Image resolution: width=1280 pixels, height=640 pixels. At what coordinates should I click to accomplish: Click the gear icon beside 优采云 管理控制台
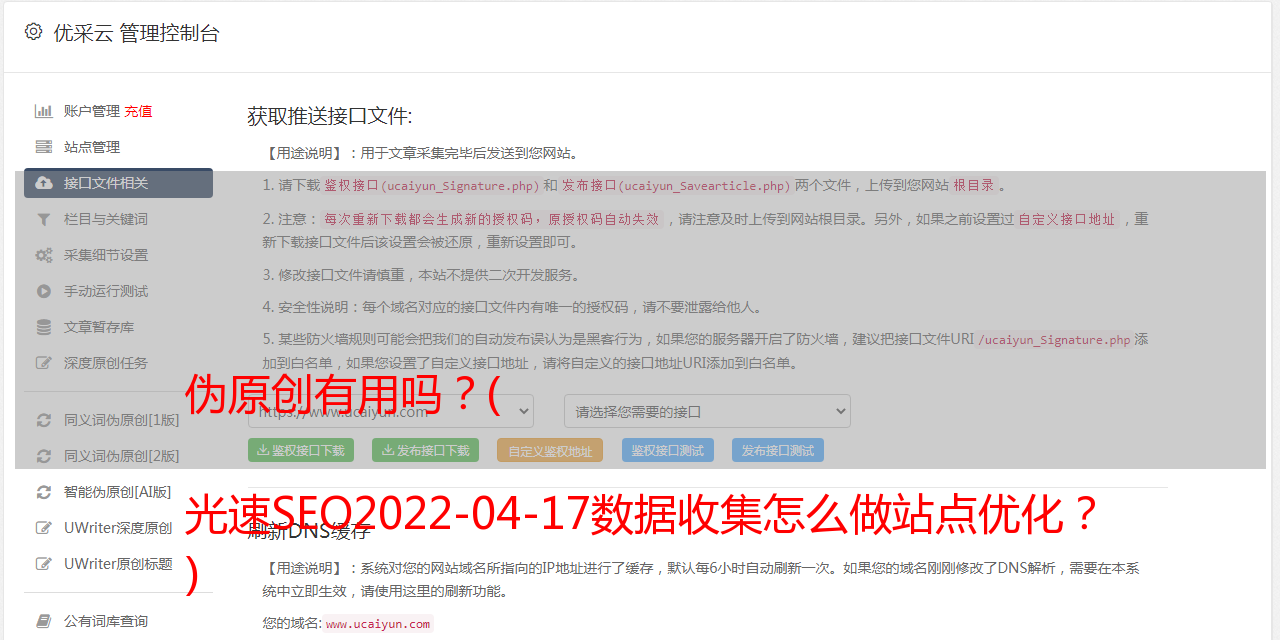point(33,32)
